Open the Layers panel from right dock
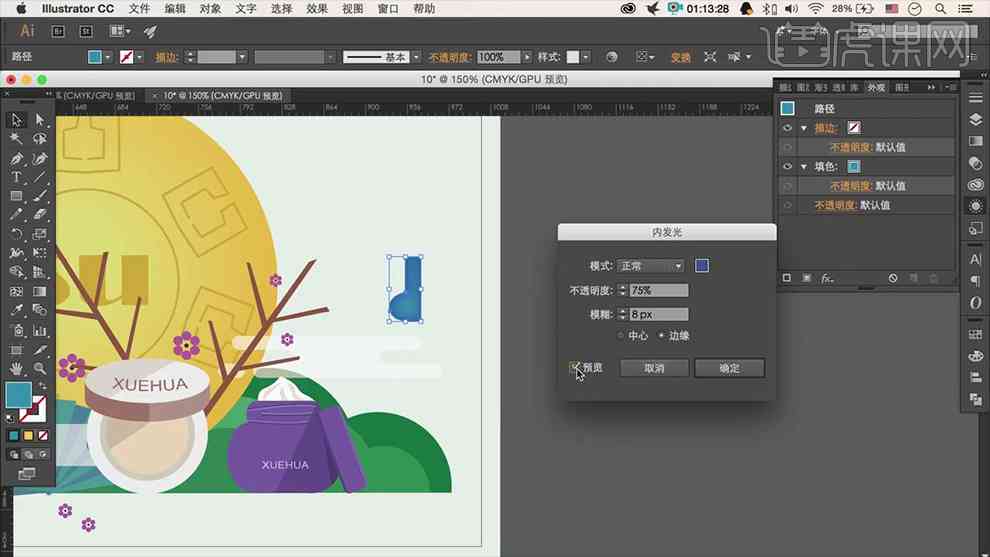This screenshot has height=557, width=990. click(x=975, y=119)
